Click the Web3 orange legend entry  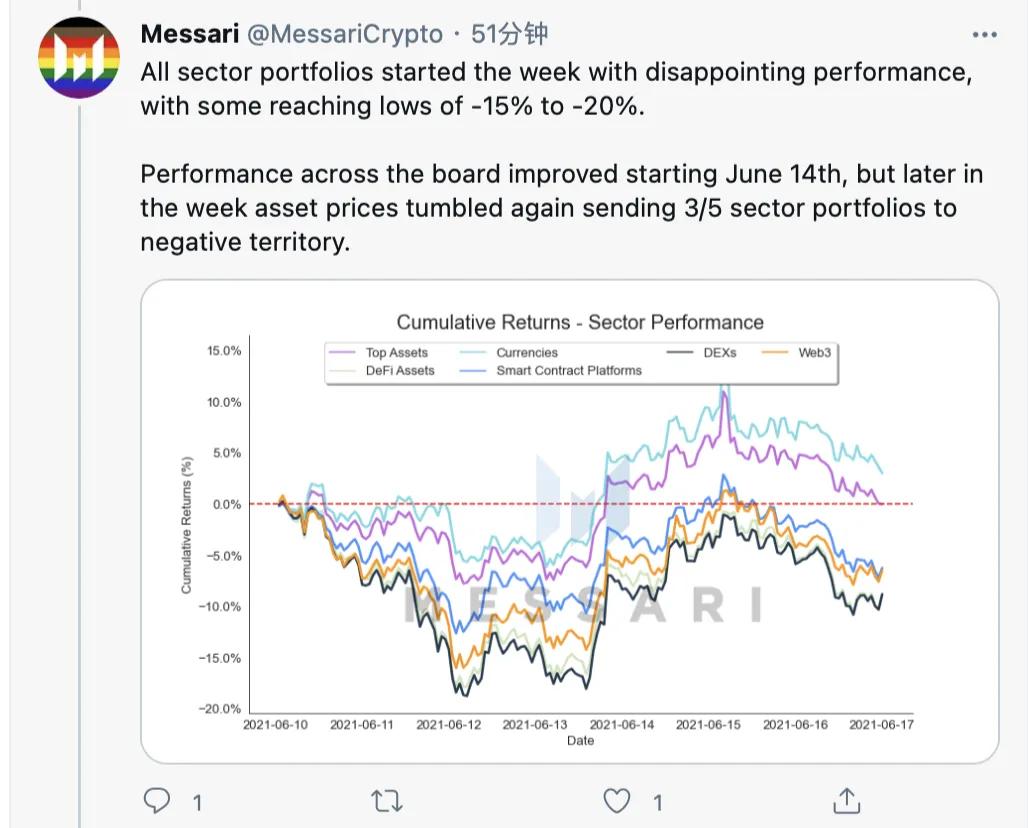click(x=814, y=352)
